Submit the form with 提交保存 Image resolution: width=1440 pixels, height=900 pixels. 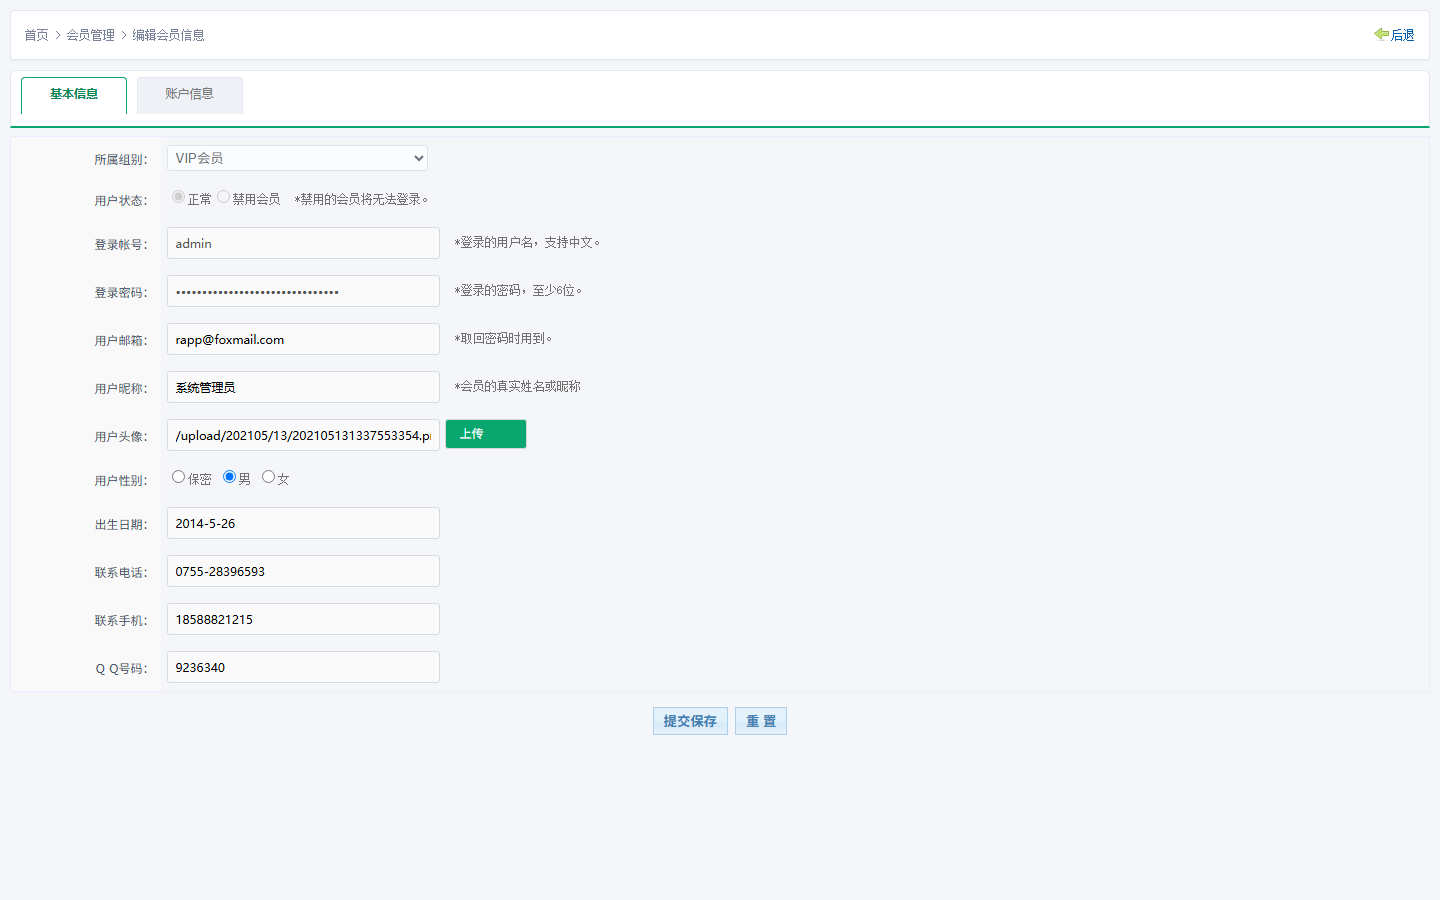coord(690,721)
